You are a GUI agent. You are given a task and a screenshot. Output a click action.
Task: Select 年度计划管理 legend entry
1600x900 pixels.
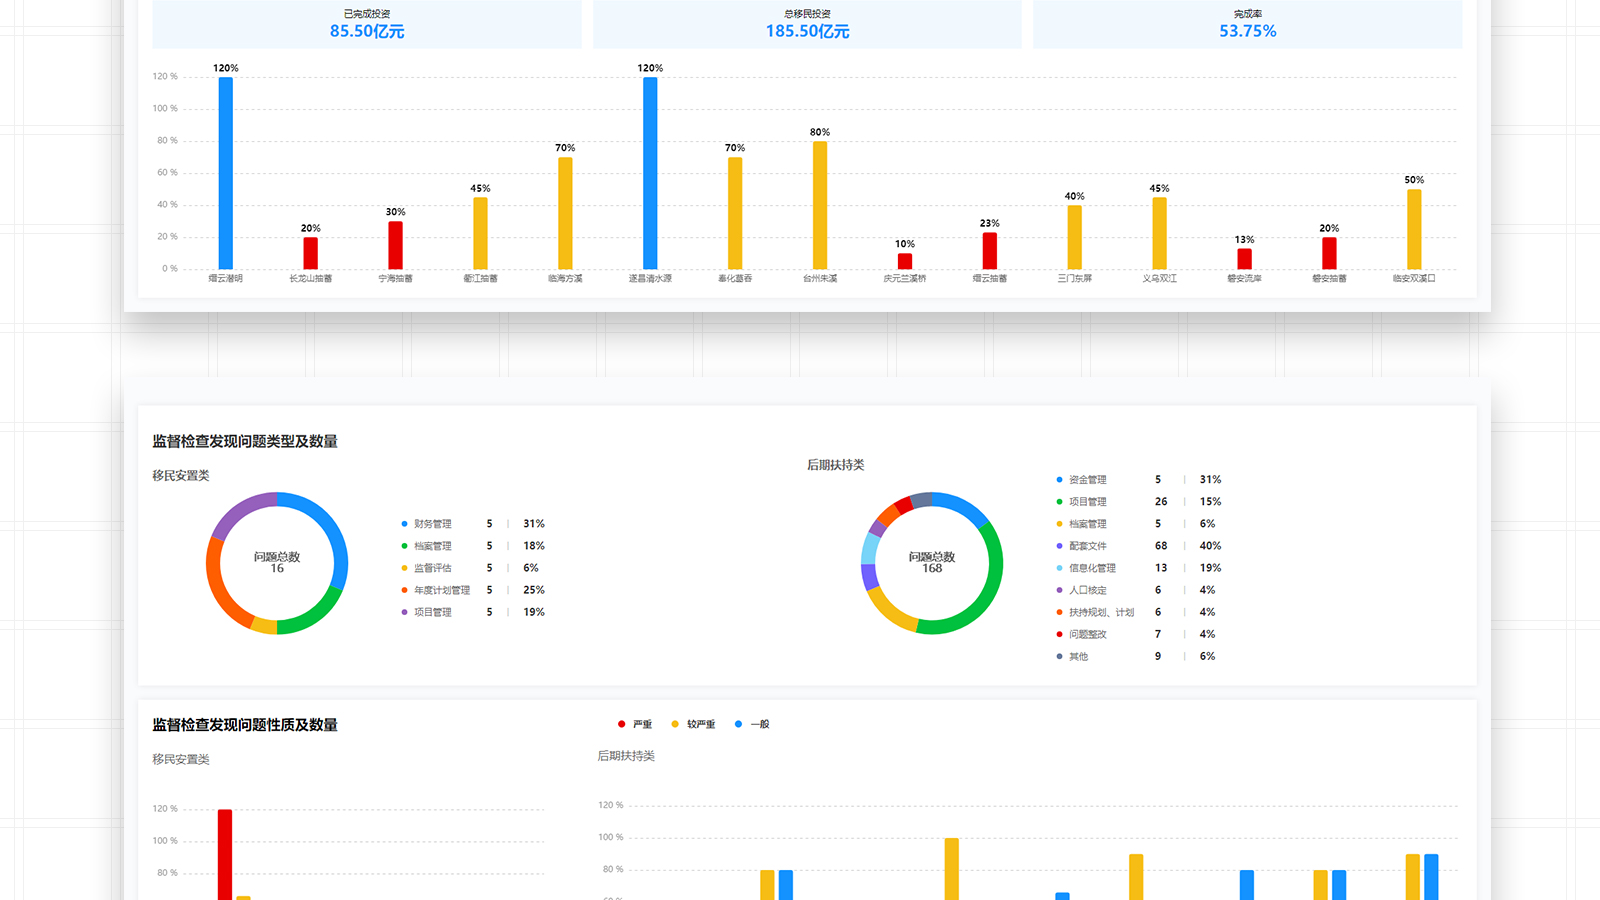coord(441,590)
